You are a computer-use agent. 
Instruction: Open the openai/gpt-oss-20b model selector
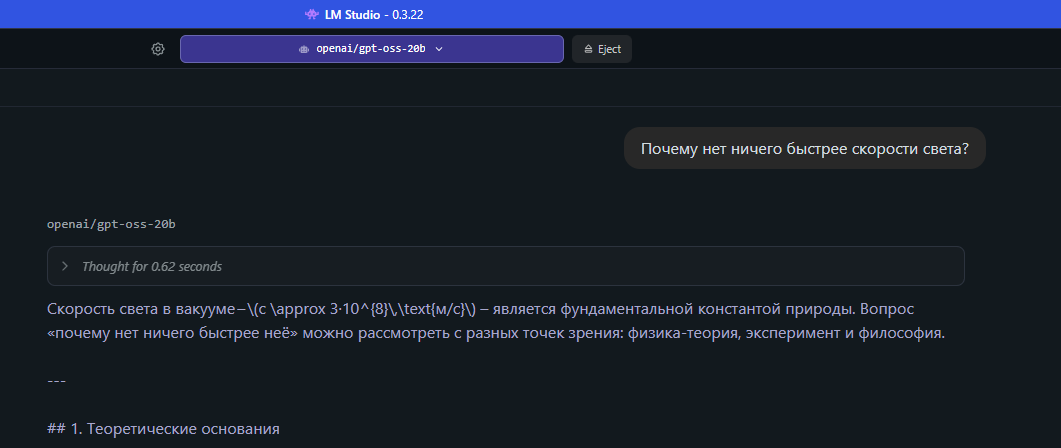pos(371,49)
